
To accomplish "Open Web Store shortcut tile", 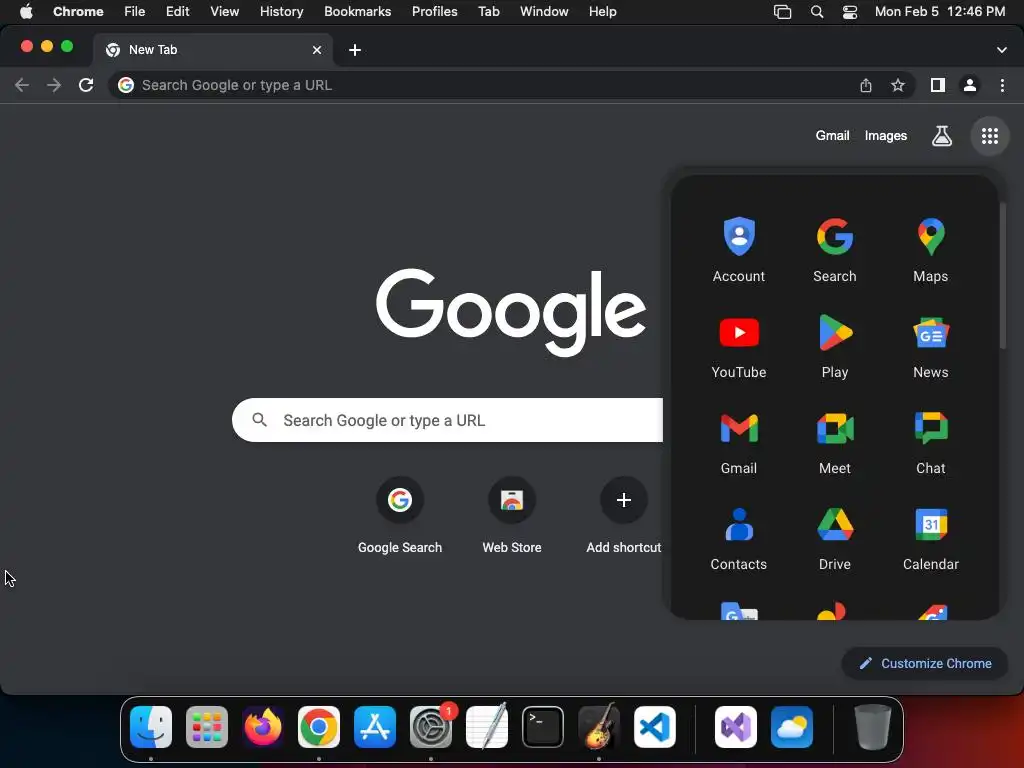I will pos(512,516).
